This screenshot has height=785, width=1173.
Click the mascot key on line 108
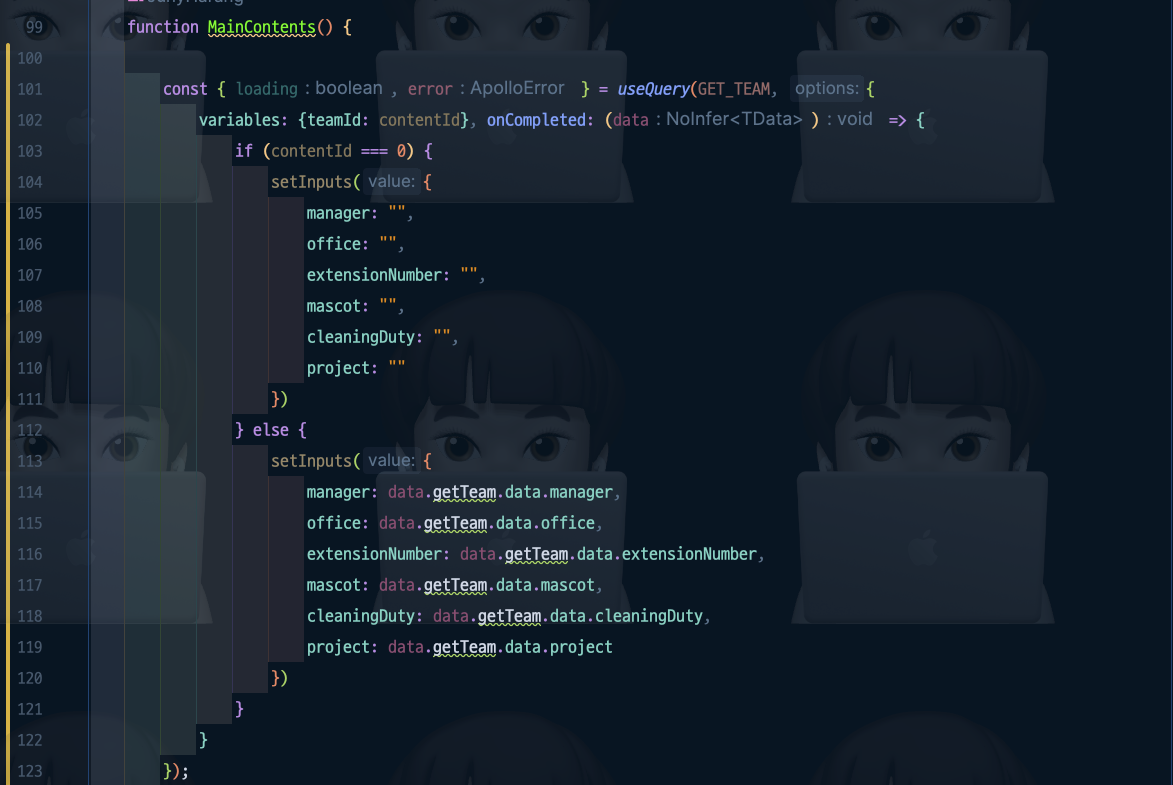(334, 306)
